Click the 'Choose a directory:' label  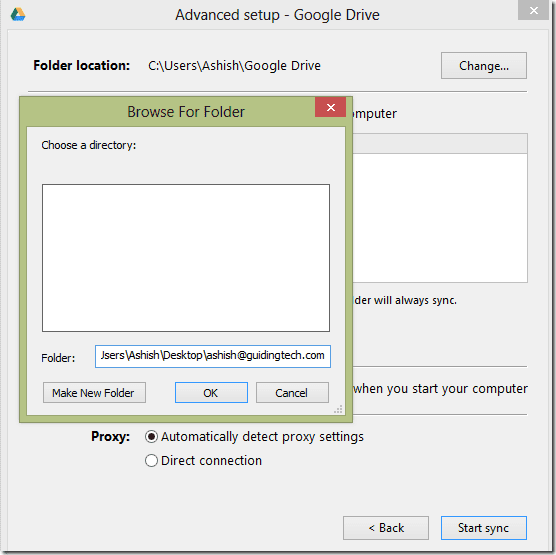click(x=89, y=145)
